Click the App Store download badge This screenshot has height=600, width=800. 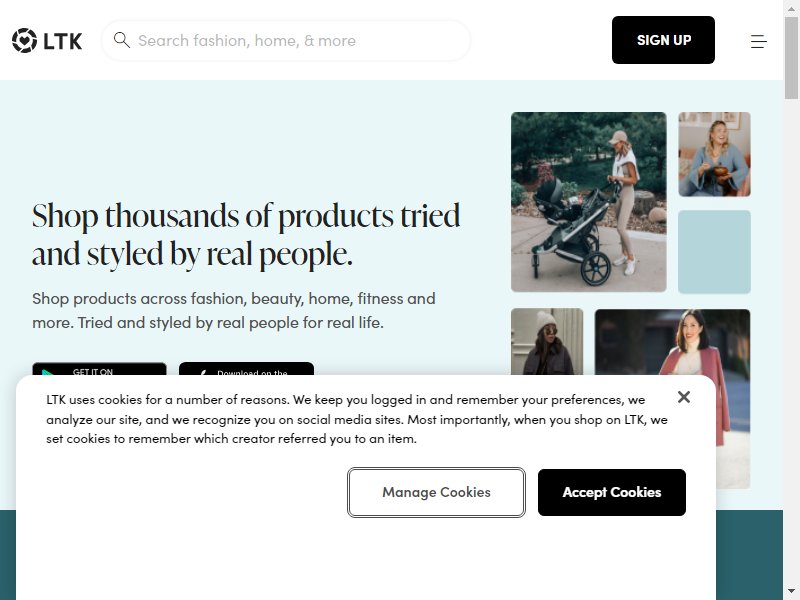click(x=246, y=369)
